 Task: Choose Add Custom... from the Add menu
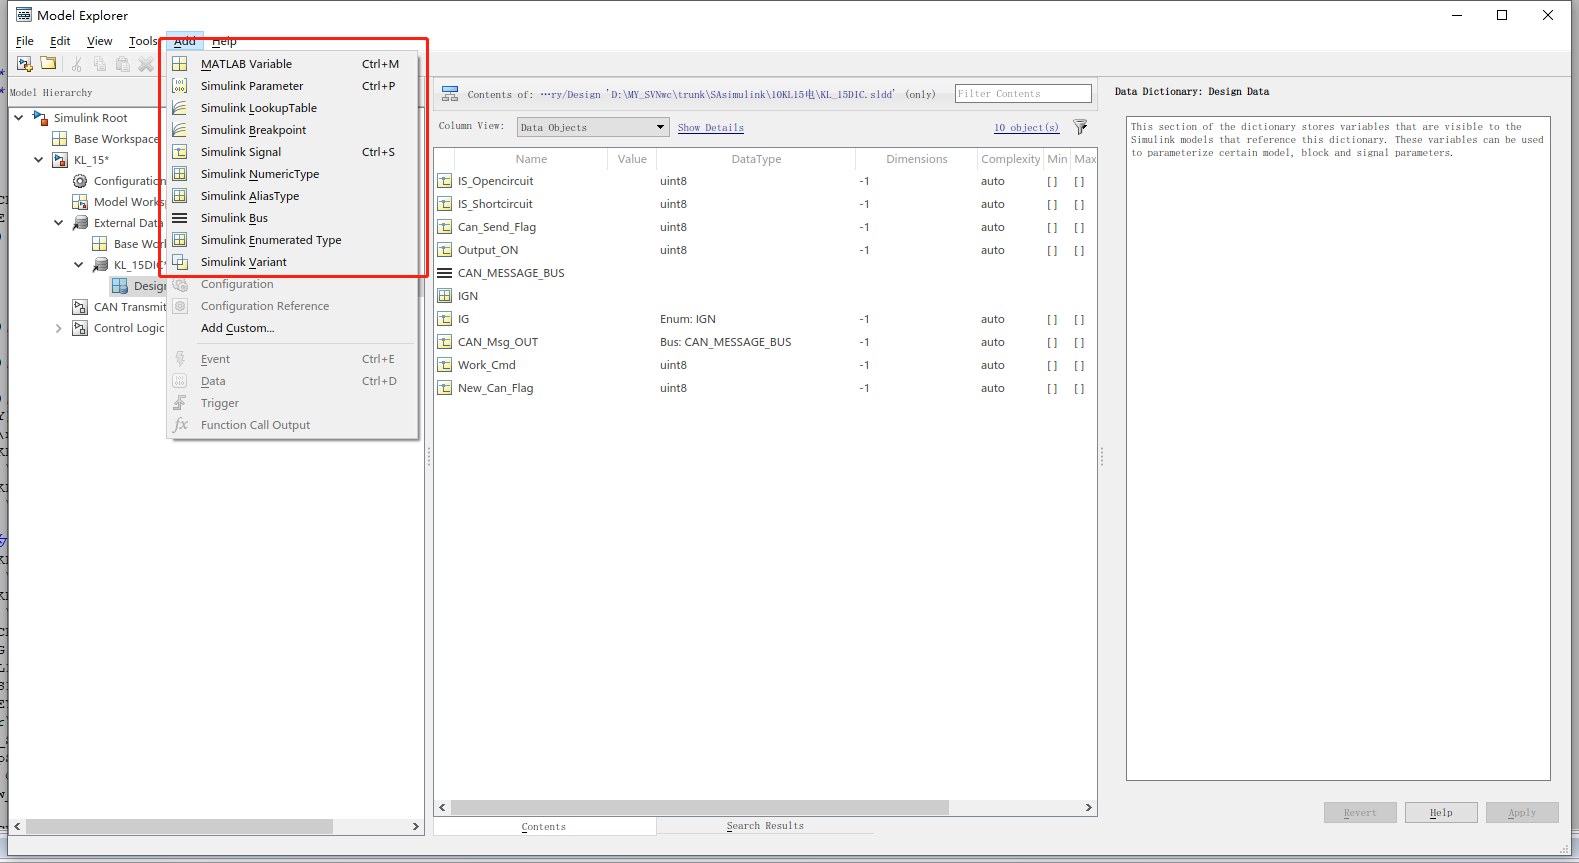coord(292,328)
